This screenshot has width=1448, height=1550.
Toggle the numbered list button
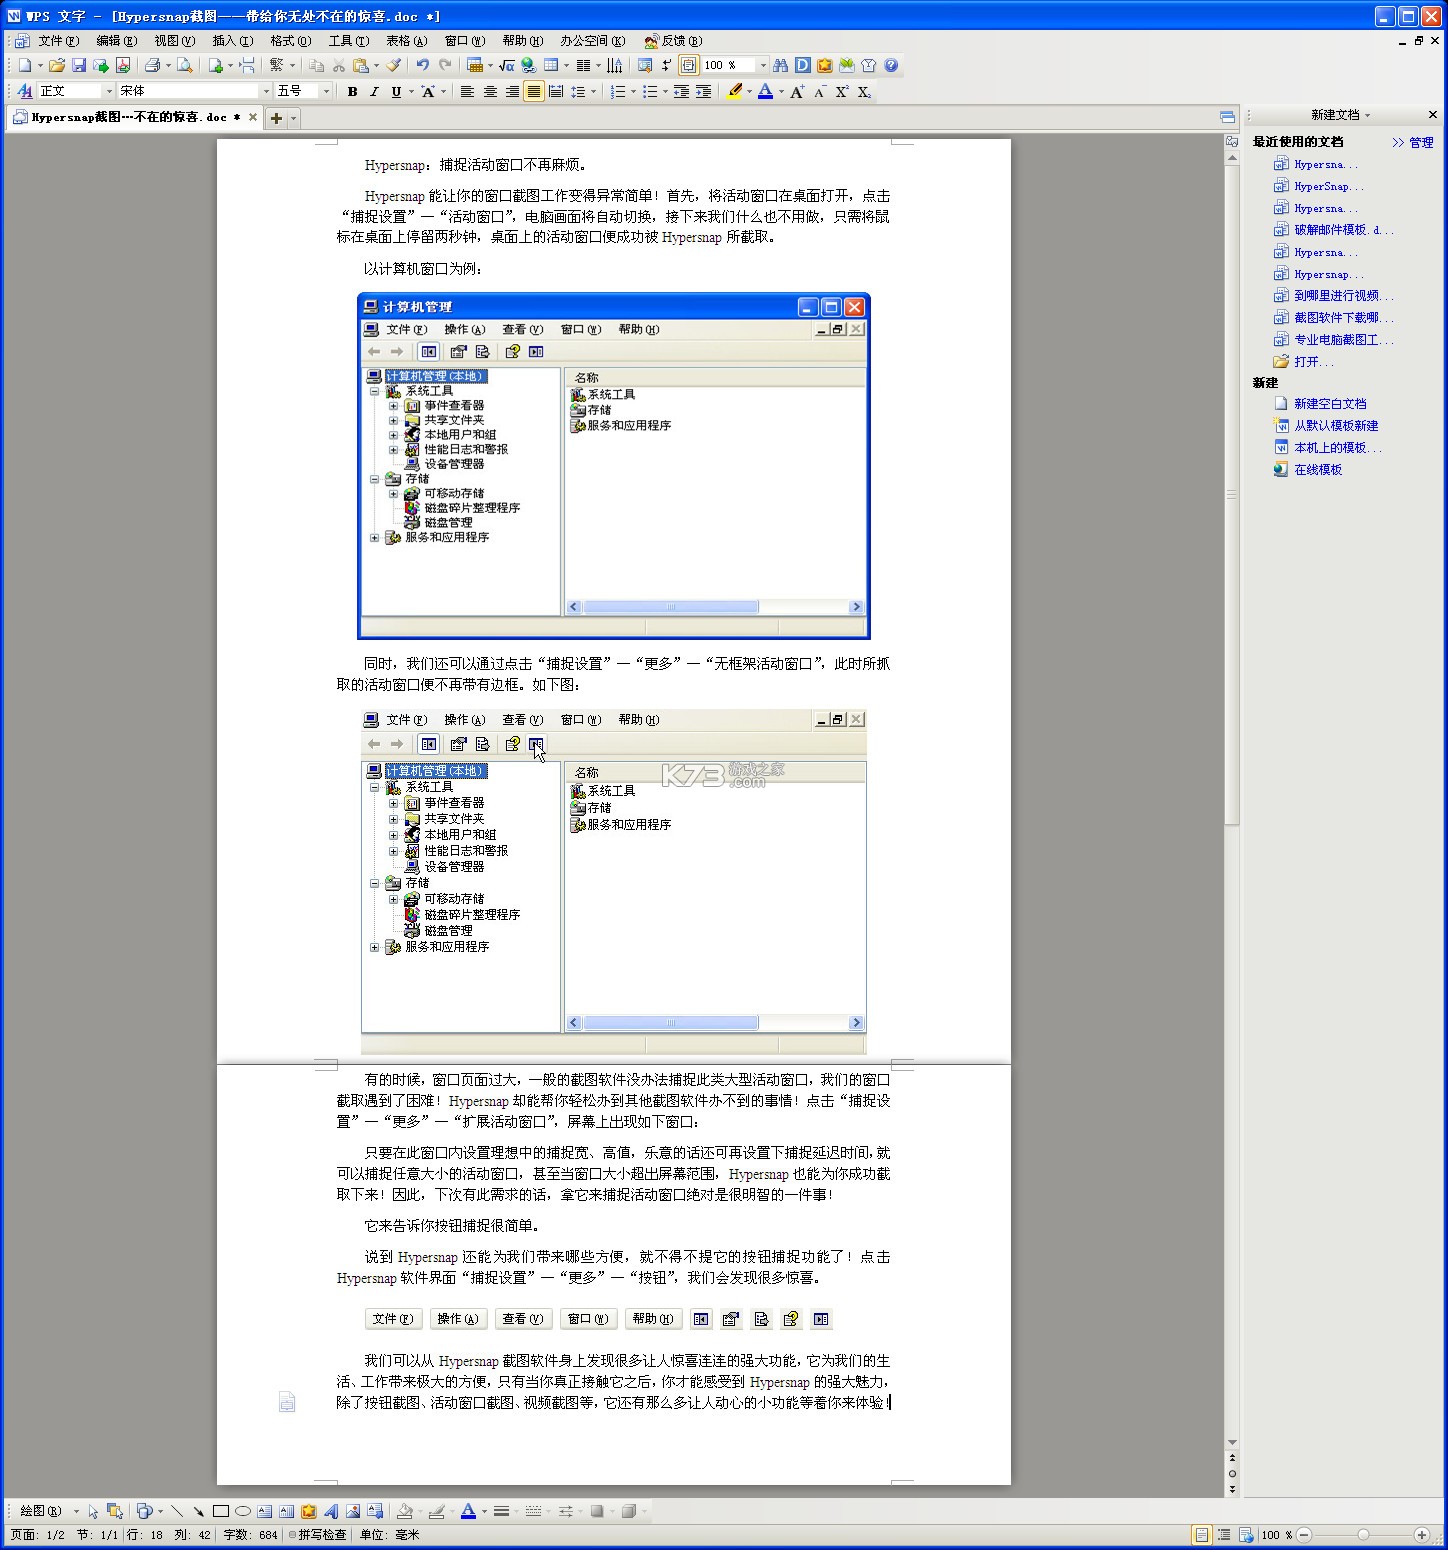(x=618, y=92)
